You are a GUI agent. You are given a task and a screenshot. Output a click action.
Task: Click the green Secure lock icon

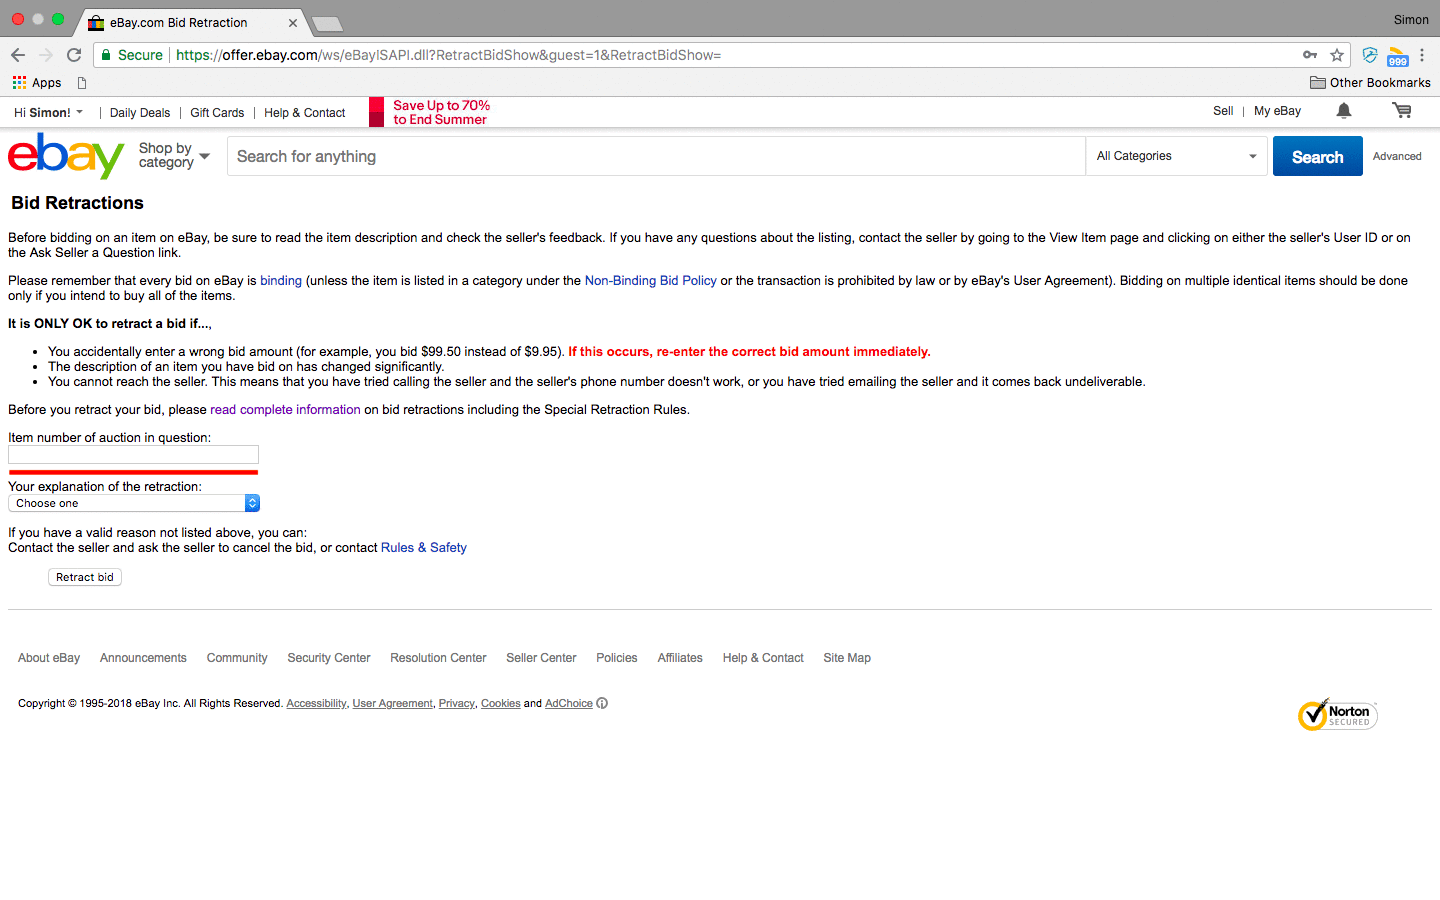point(106,55)
